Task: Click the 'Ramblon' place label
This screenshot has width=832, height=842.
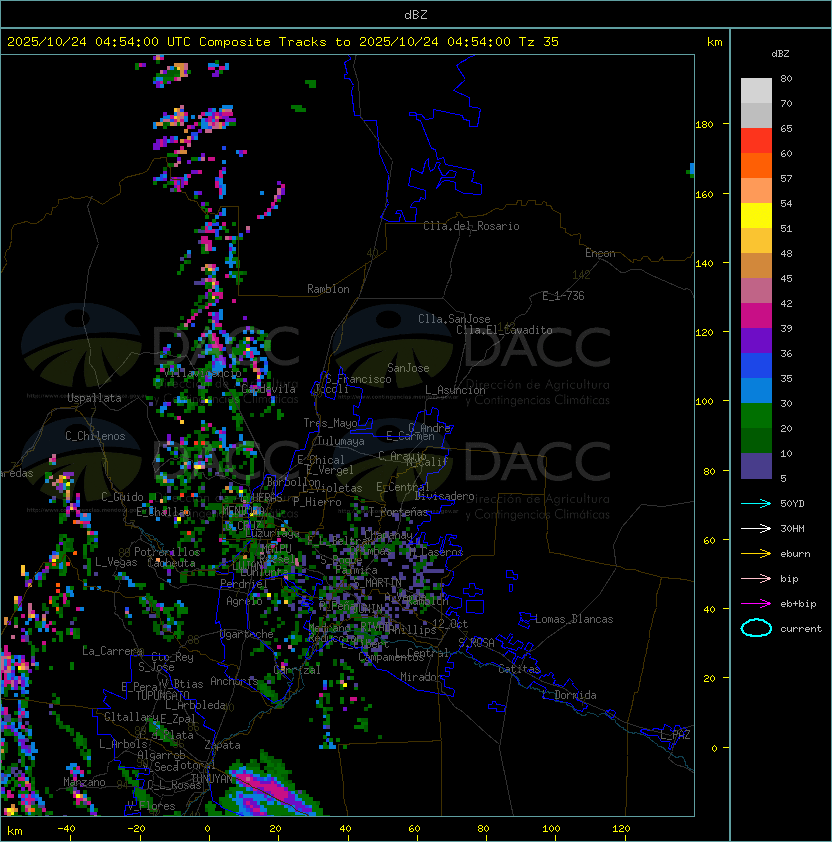Action: click(x=328, y=289)
